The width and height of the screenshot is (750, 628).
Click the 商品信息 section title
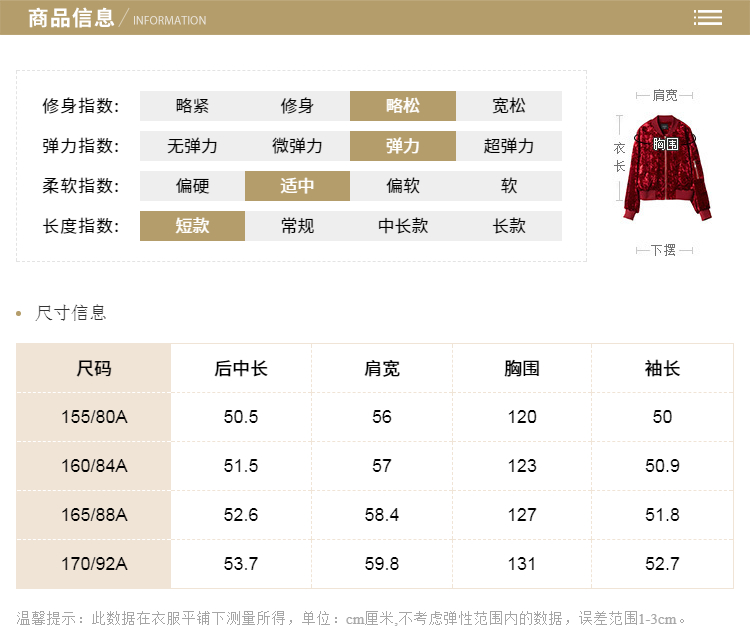[x=71, y=18]
